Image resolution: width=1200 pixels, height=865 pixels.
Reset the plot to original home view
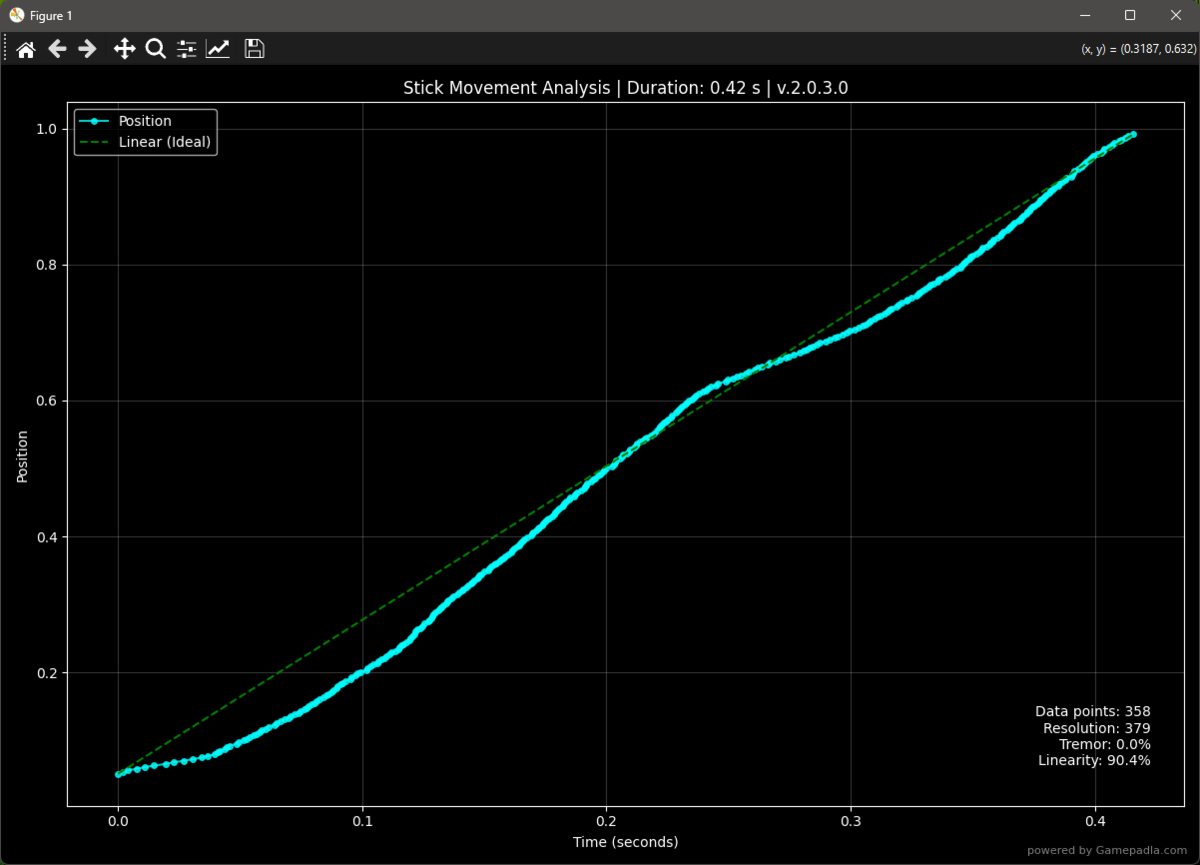26,49
